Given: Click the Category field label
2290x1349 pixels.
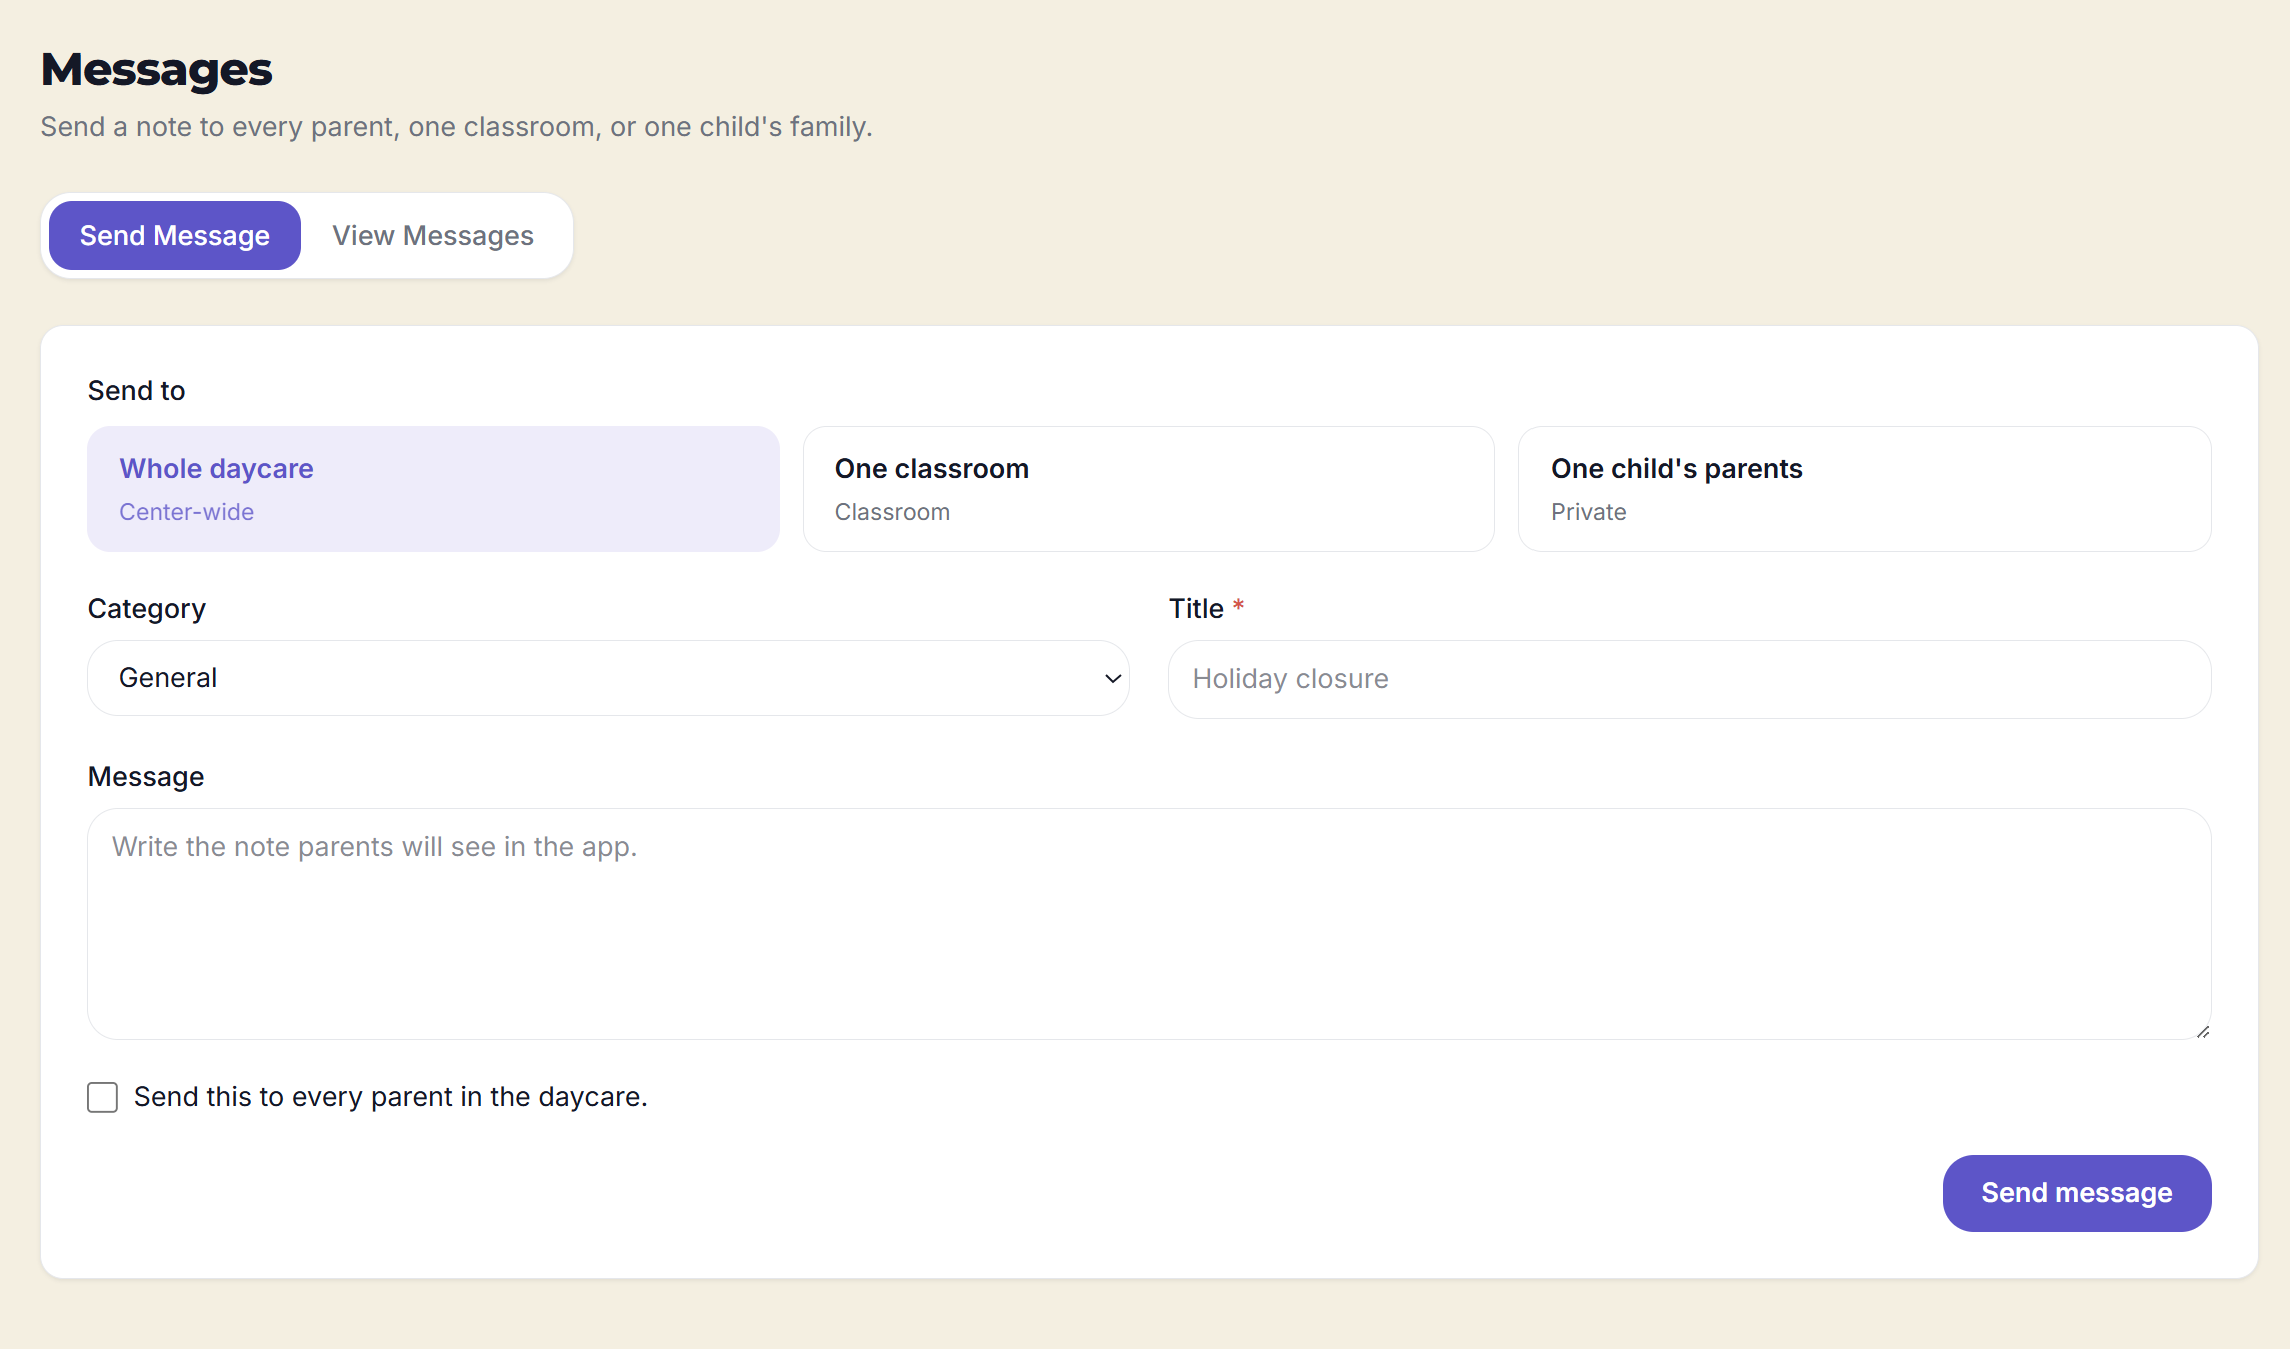Looking at the screenshot, I should click(147, 609).
